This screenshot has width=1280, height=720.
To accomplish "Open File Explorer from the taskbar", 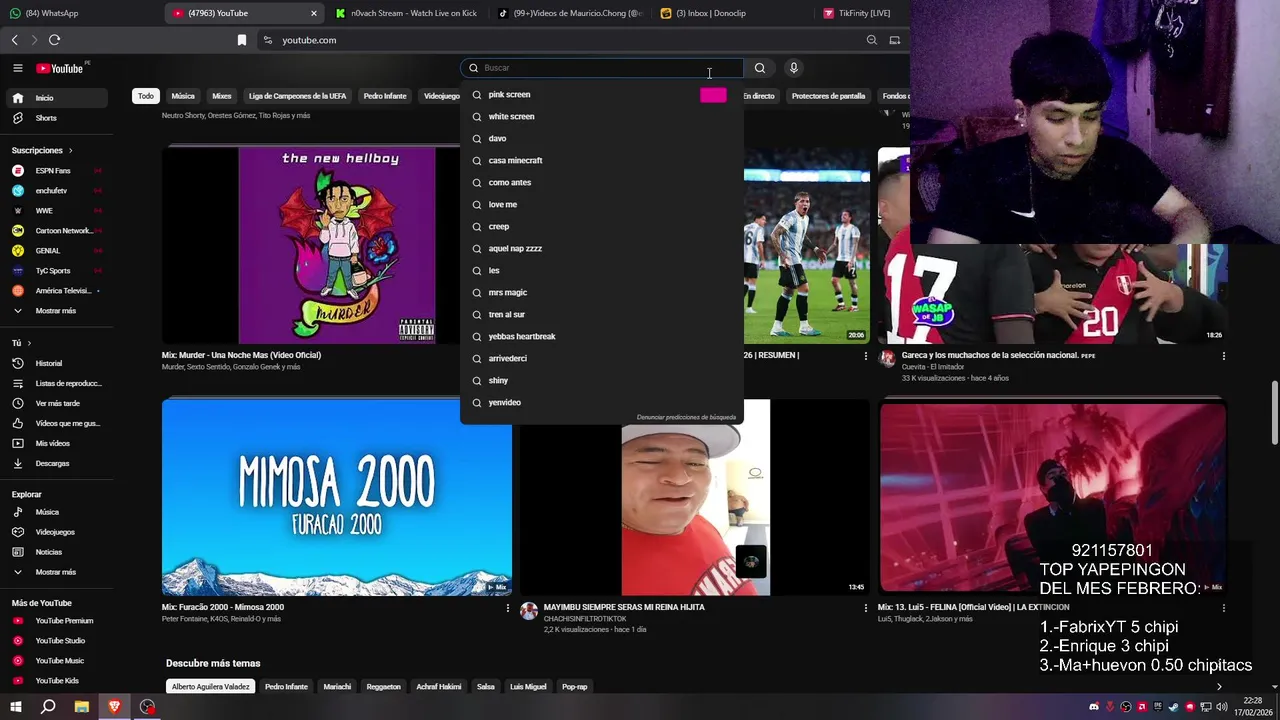I will tap(81, 707).
